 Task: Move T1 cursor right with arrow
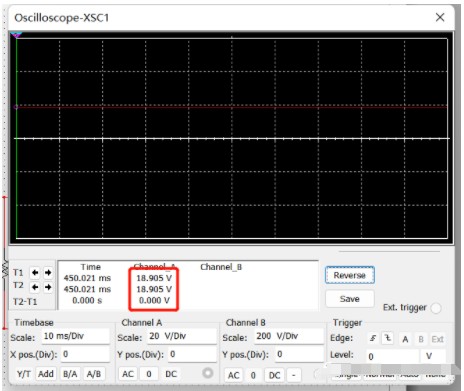coord(48,273)
